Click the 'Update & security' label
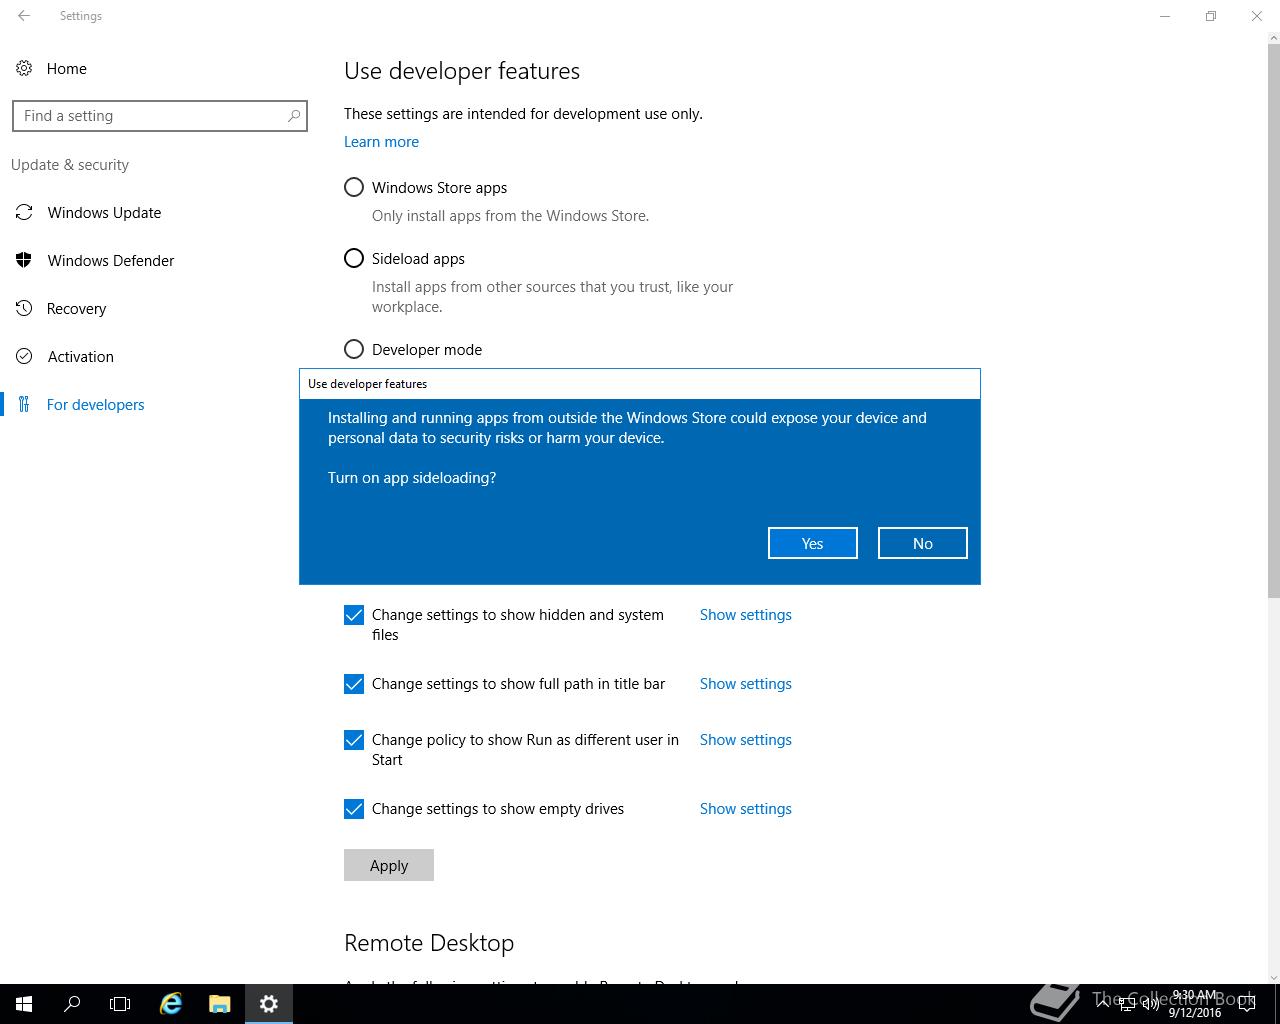The height and width of the screenshot is (1024, 1280). coord(70,165)
